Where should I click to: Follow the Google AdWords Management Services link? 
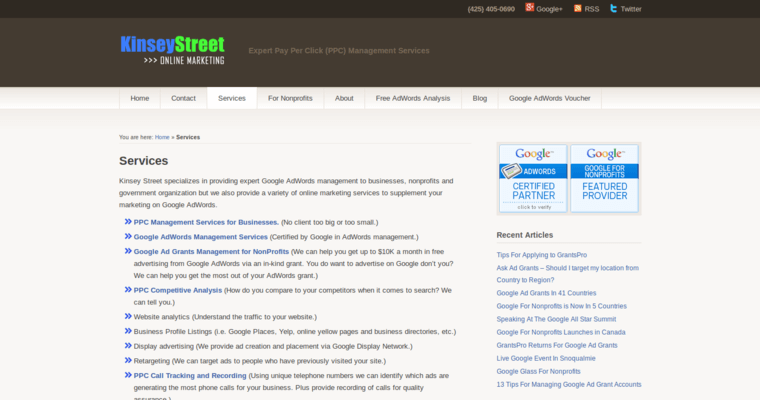pos(201,237)
